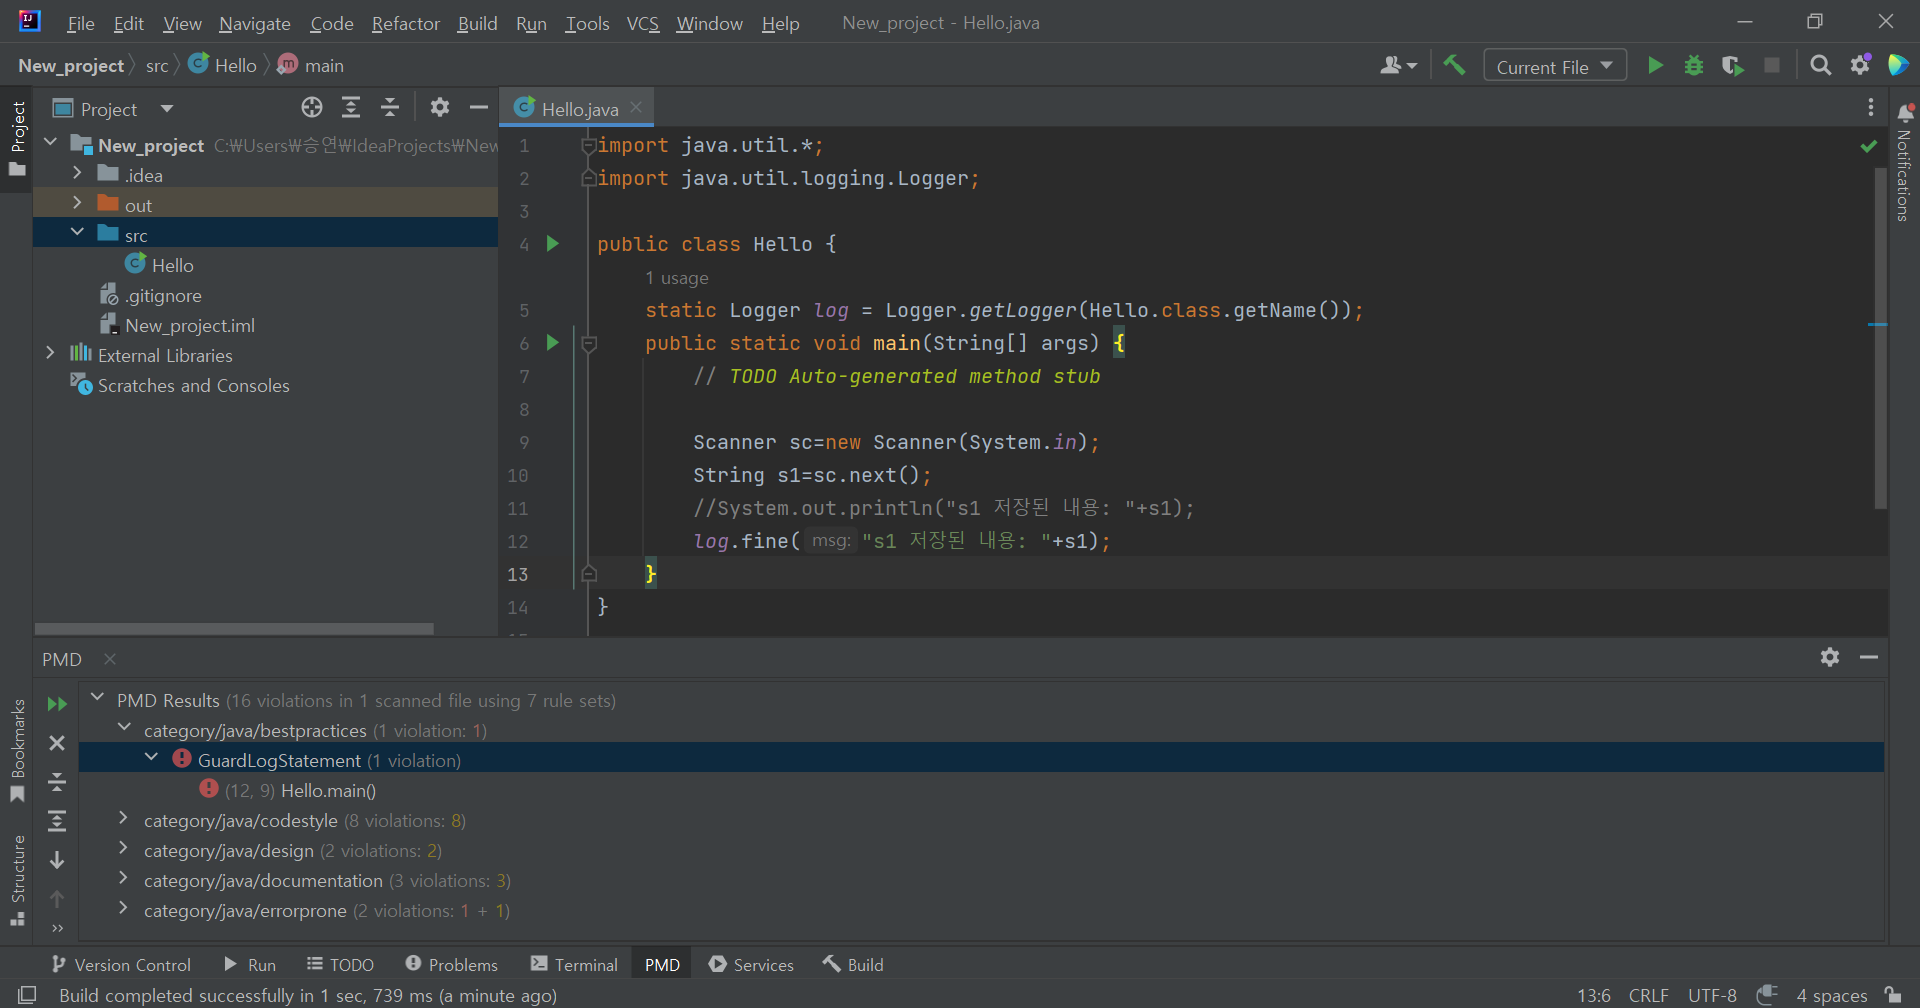Click the CRLF line separator button
This screenshot has height=1008, width=1920.
[1648, 995]
